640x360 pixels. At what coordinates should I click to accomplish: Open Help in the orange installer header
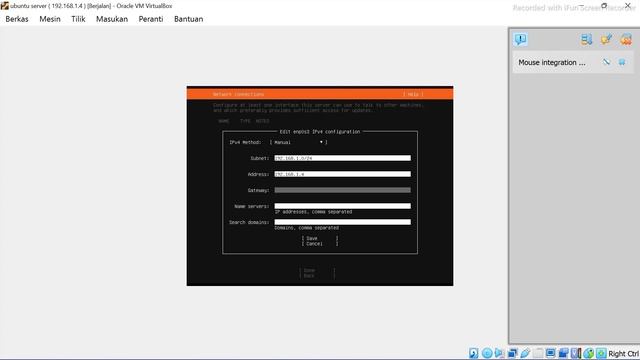[x=413, y=94]
